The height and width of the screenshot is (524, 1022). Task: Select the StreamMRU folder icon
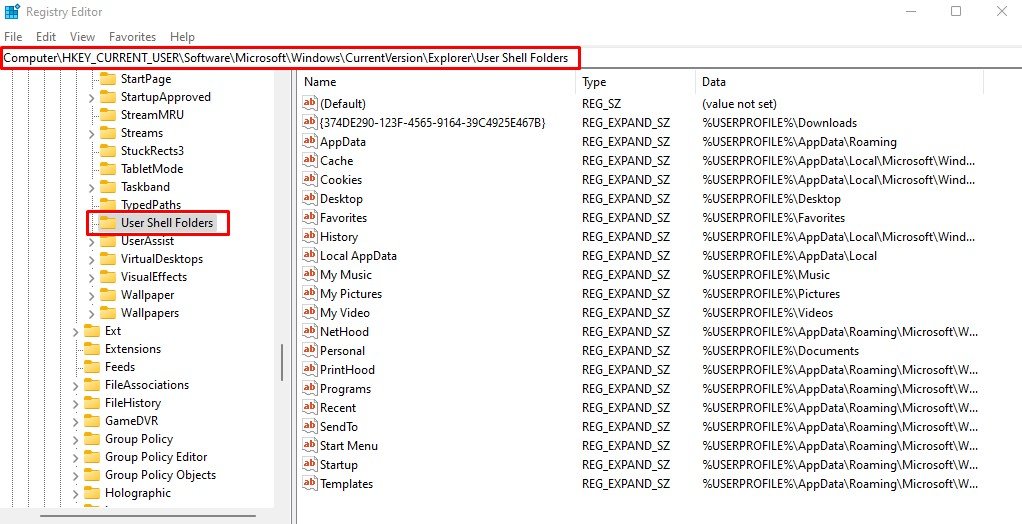click(x=108, y=115)
